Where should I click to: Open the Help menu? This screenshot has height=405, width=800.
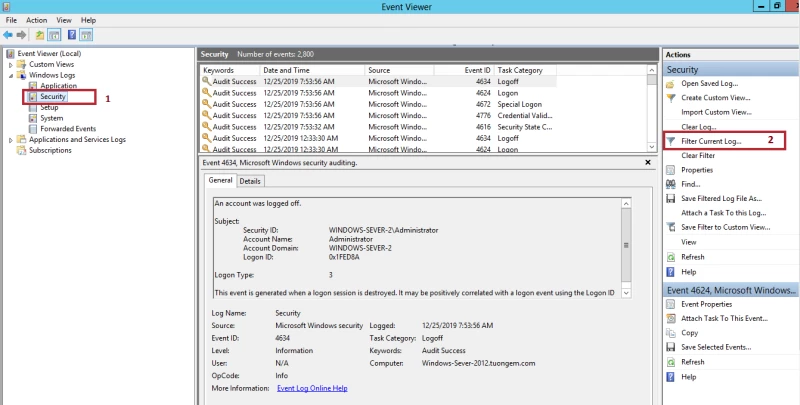(x=88, y=20)
